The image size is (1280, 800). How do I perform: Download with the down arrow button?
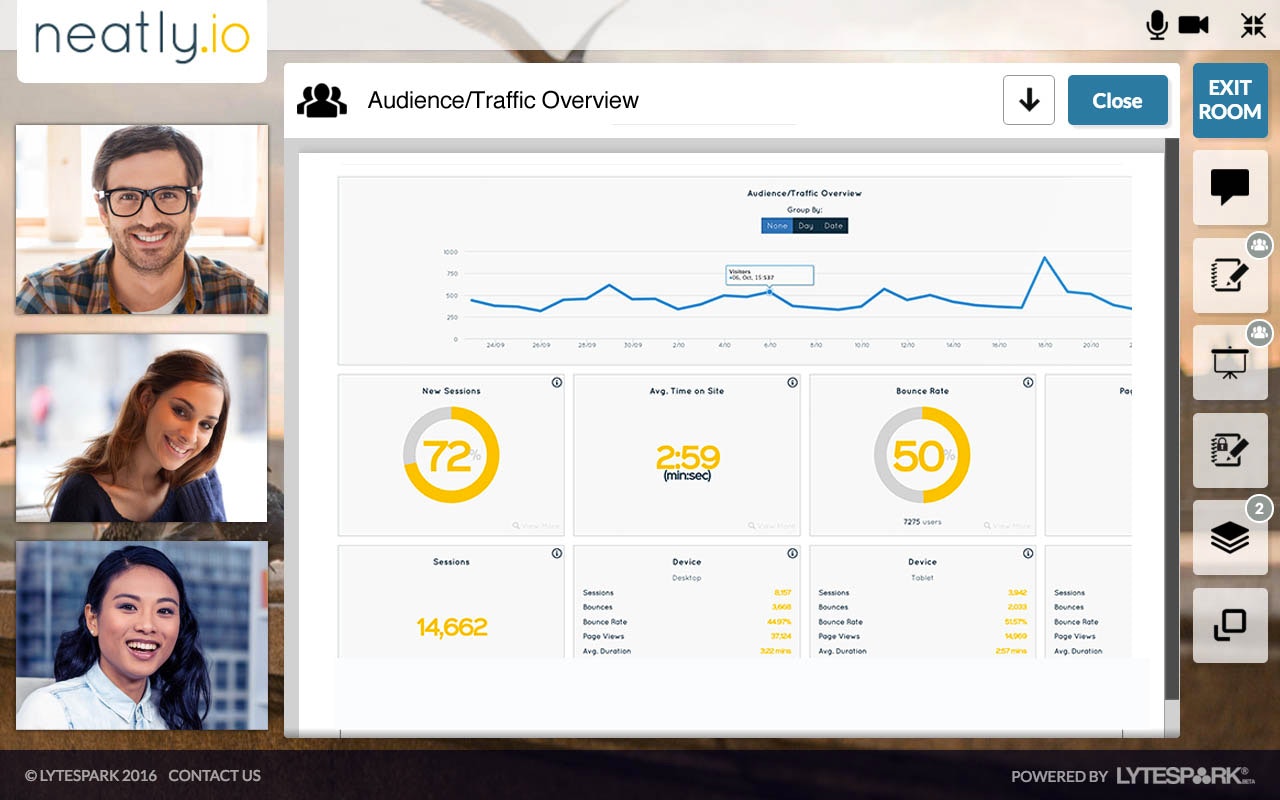click(1029, 100)
